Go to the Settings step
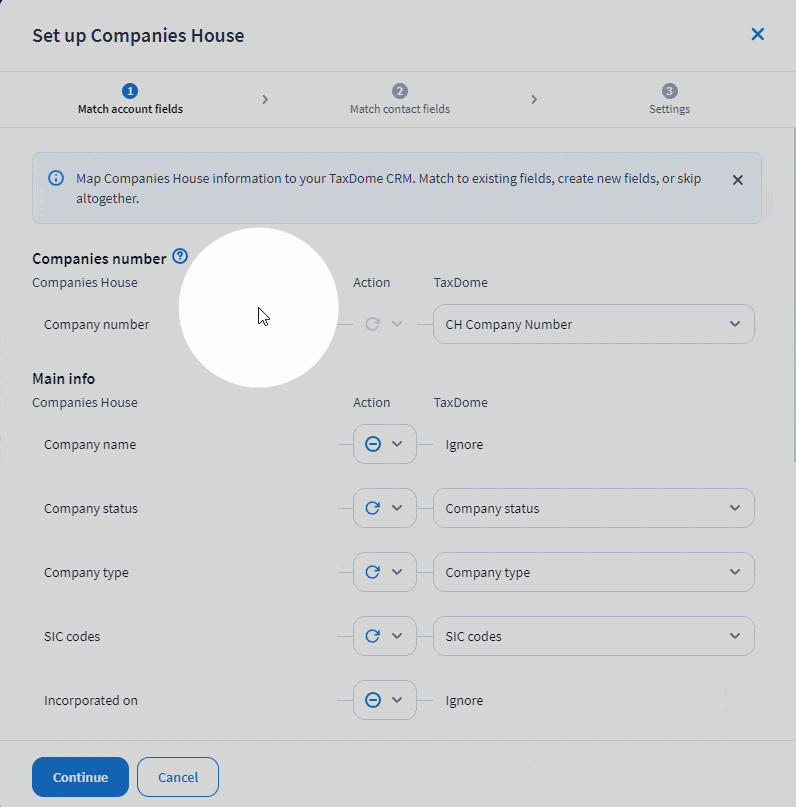796x807 pixels. click(669, 99)
